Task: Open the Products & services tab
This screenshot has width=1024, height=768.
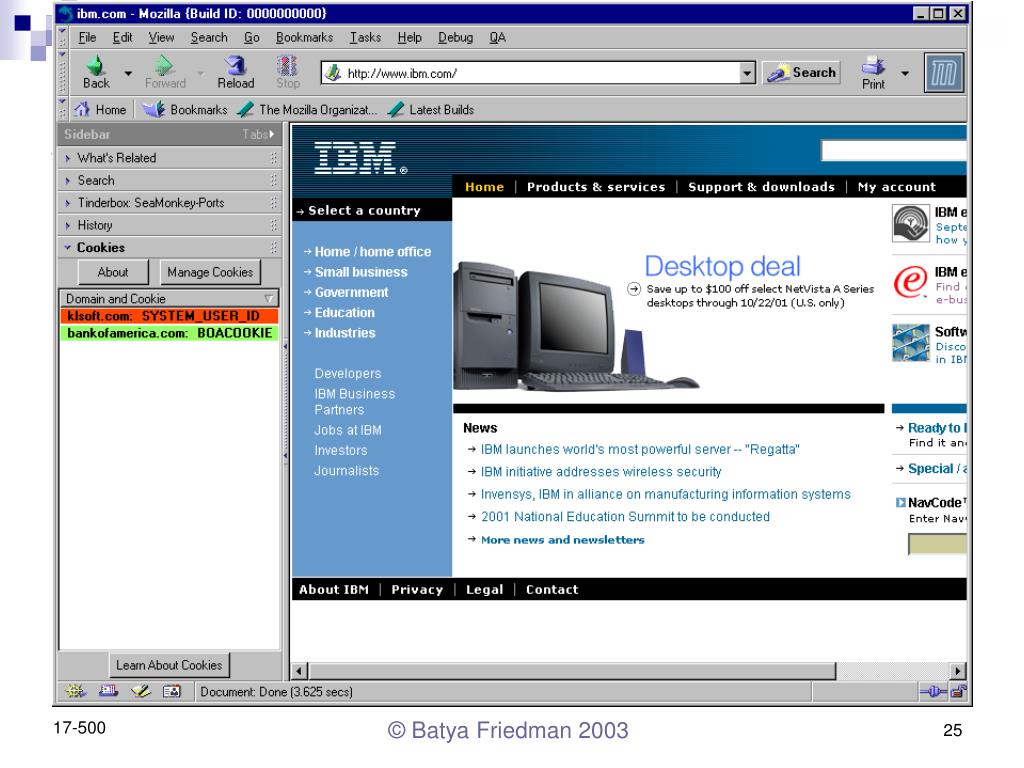Action: click(x=596, y=187)
